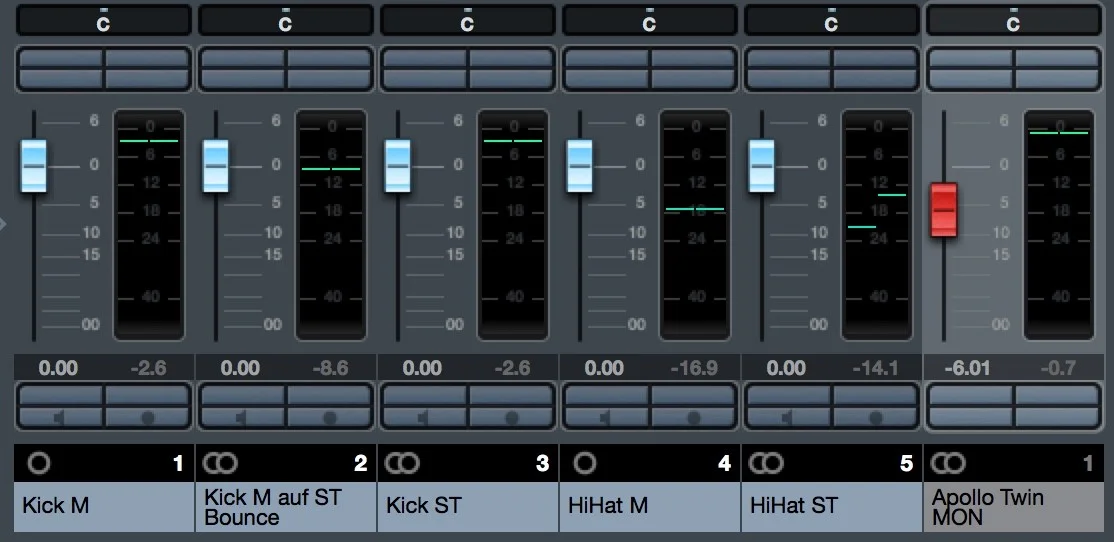Click the level meter of Kick ST
The image size is (1114, 542).
[x=513, y=224]
